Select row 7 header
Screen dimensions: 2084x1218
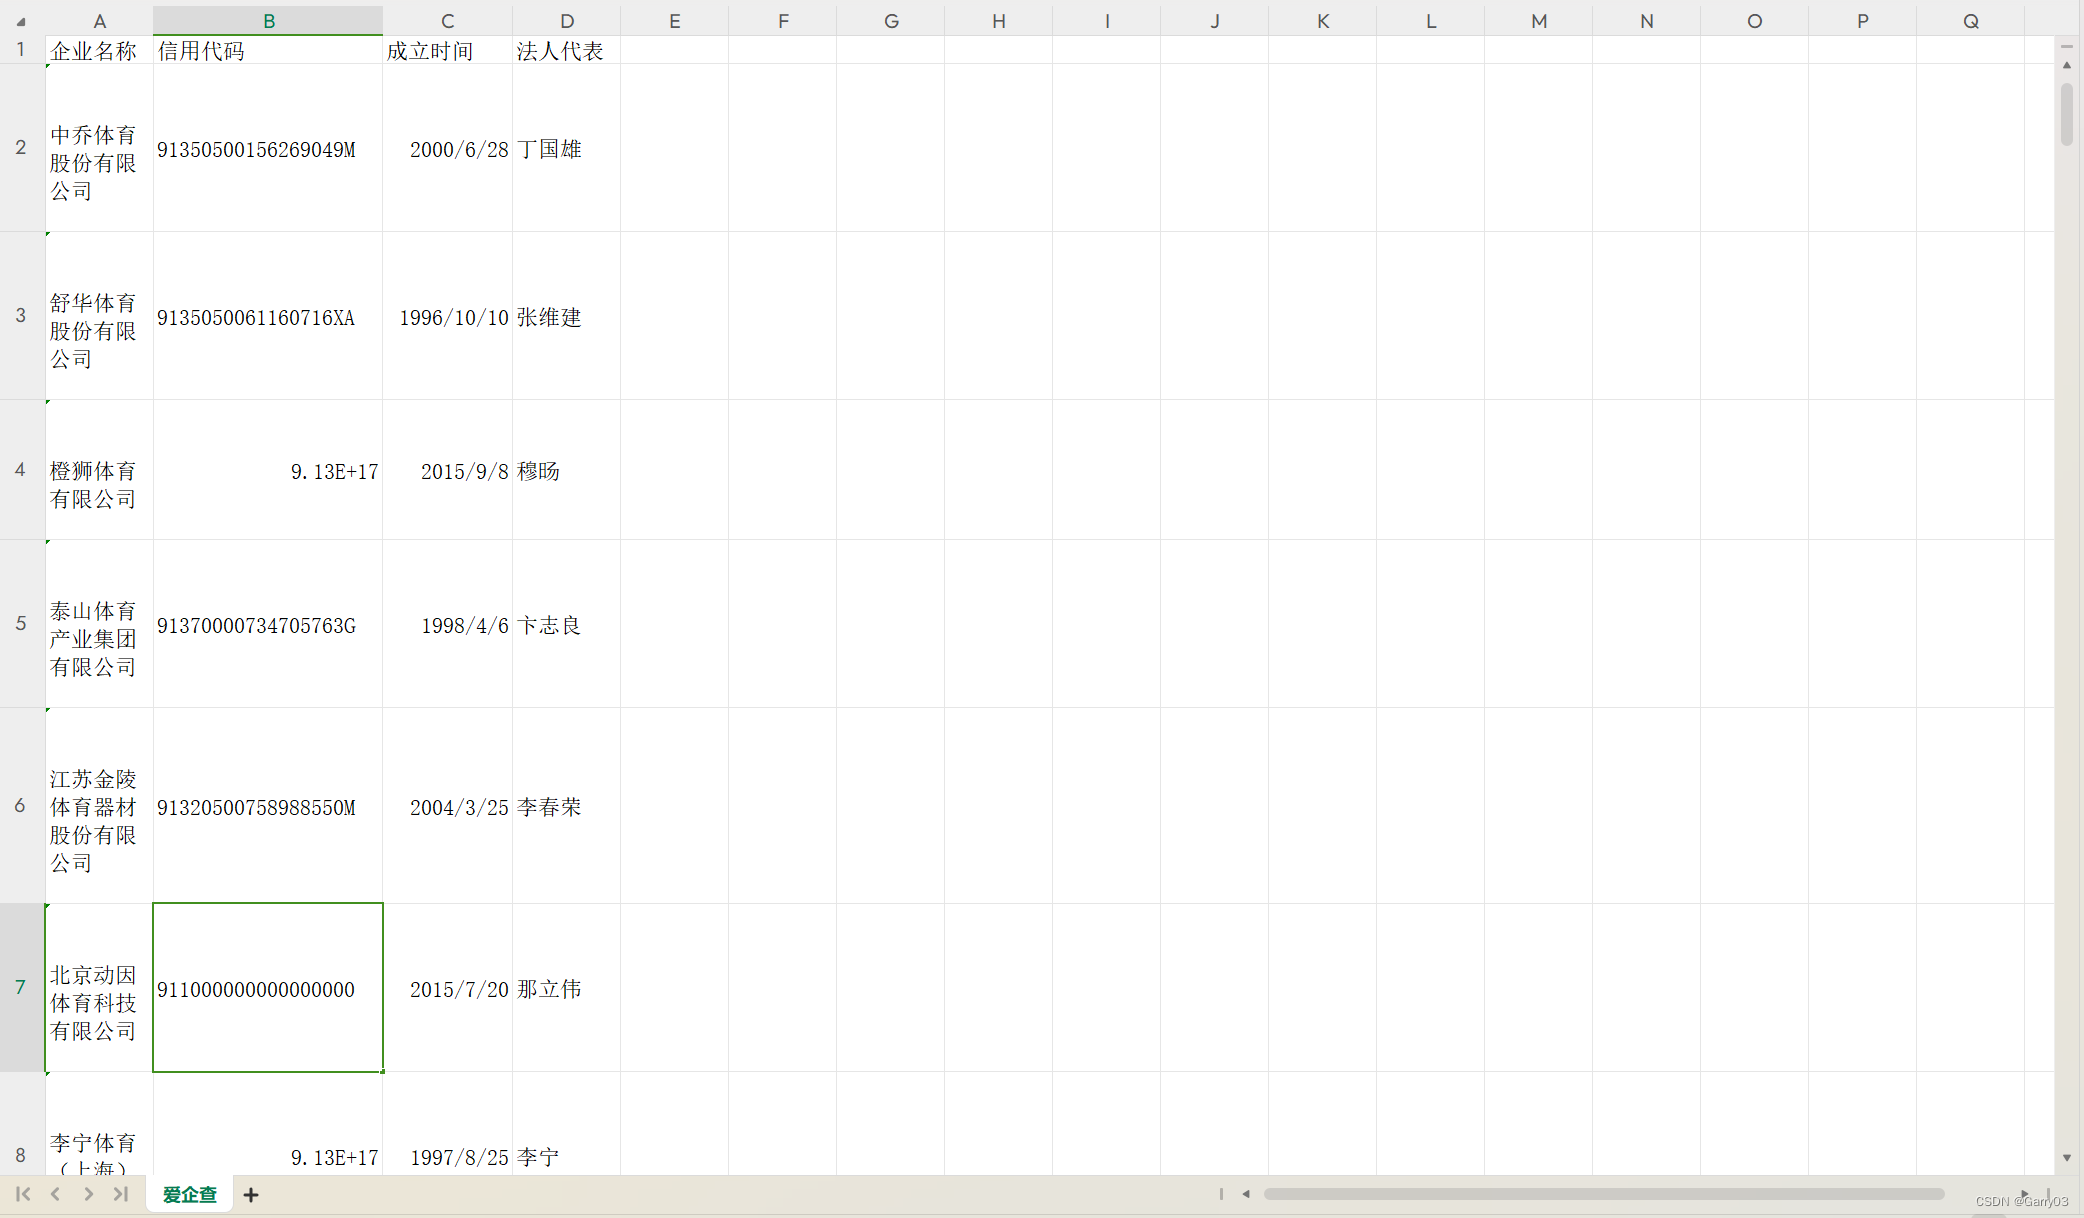[21, 987]
